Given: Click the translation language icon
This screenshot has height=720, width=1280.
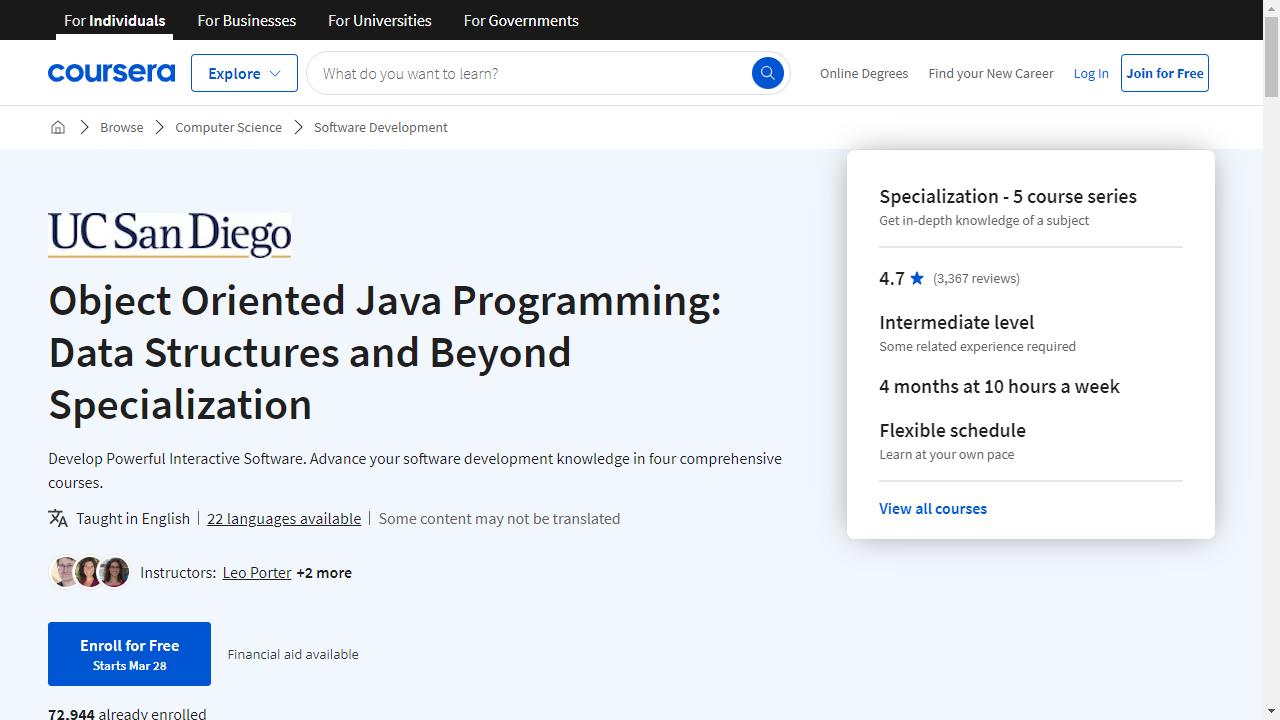Looking at the screenshot, I should pyautogui.click(x=58, y=518).
